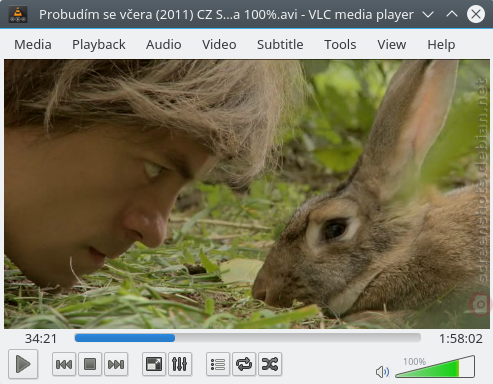Show extended settings equalizer panel

pyautogui.click(x=180, y=364)
